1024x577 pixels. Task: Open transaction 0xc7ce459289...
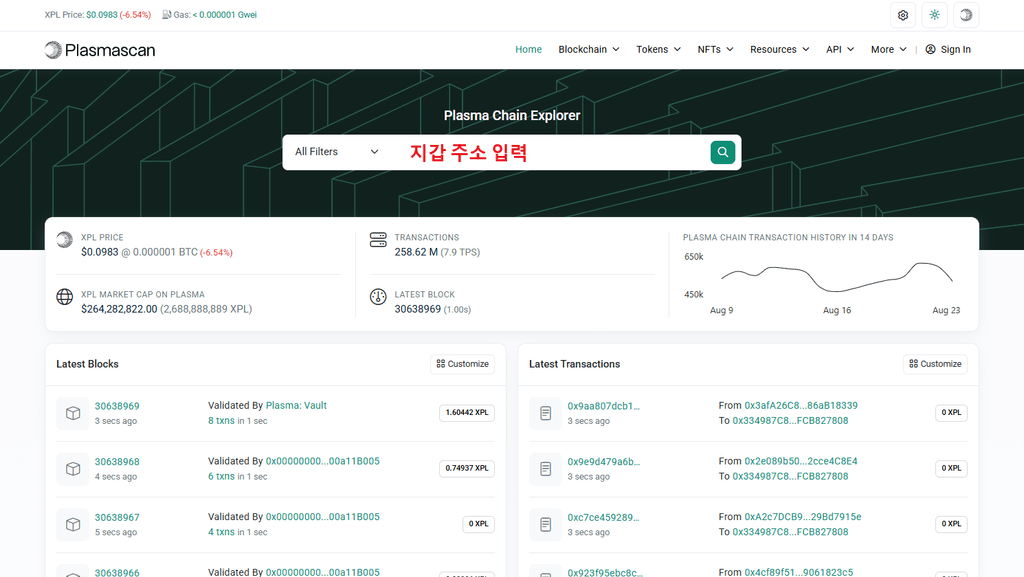pos(603,517)
